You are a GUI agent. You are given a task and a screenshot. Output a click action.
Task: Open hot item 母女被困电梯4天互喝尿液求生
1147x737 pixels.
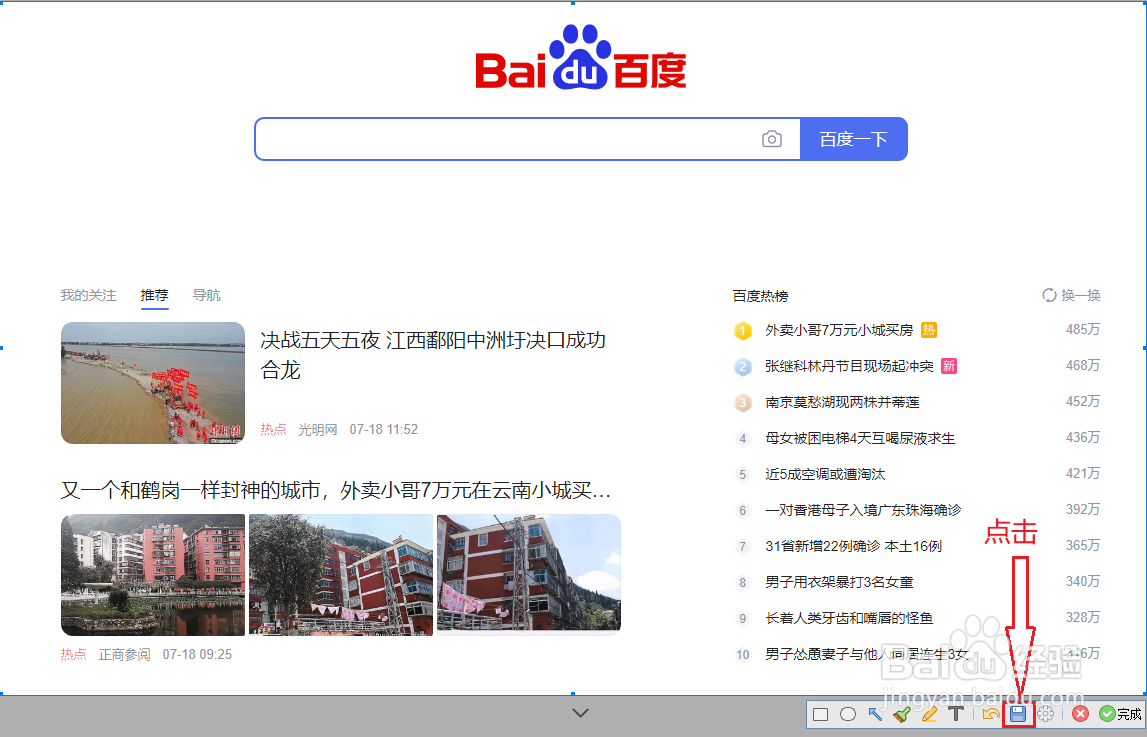[860, 438]
